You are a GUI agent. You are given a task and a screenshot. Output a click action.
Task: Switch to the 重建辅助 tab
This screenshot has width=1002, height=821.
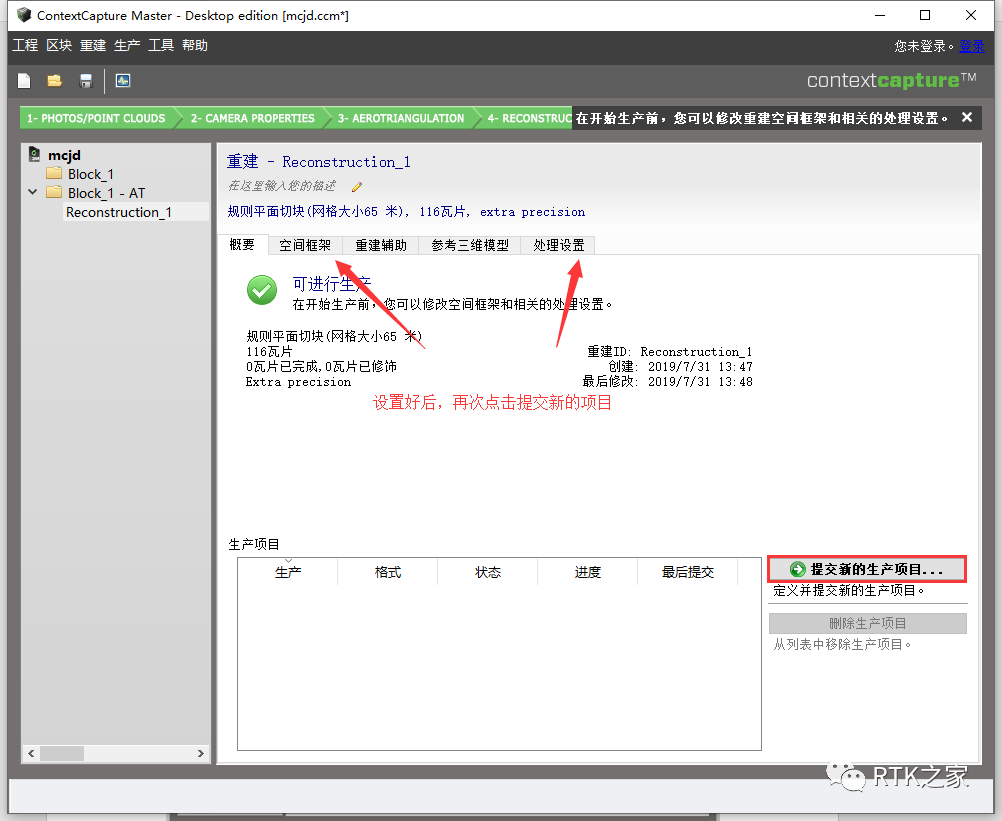(381, 245)
